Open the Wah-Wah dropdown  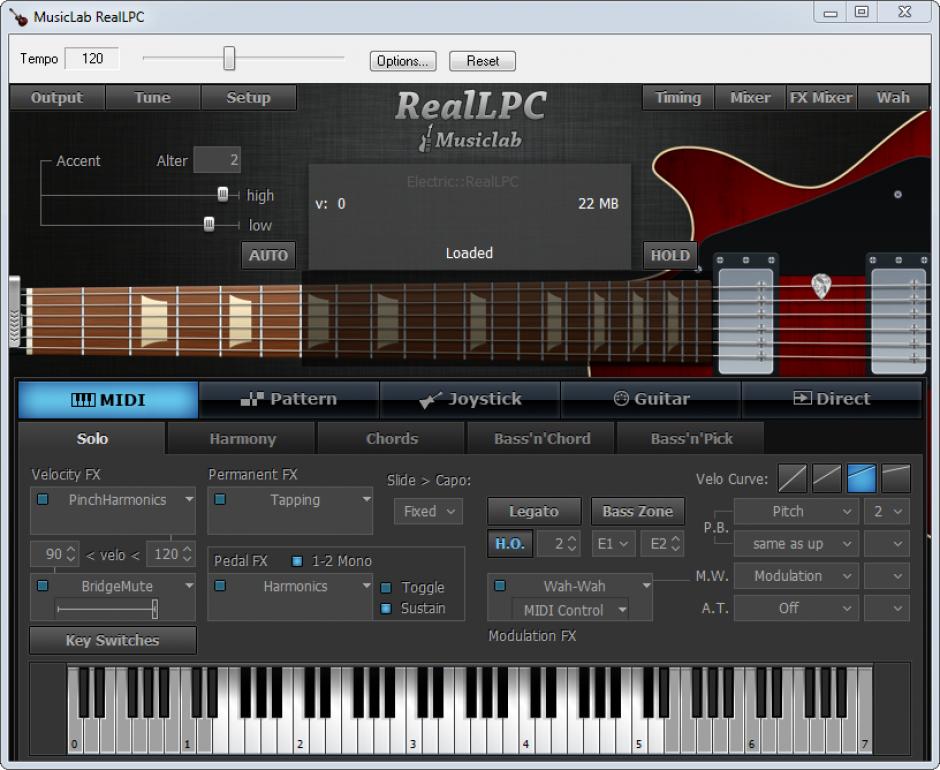coord(646,585)
